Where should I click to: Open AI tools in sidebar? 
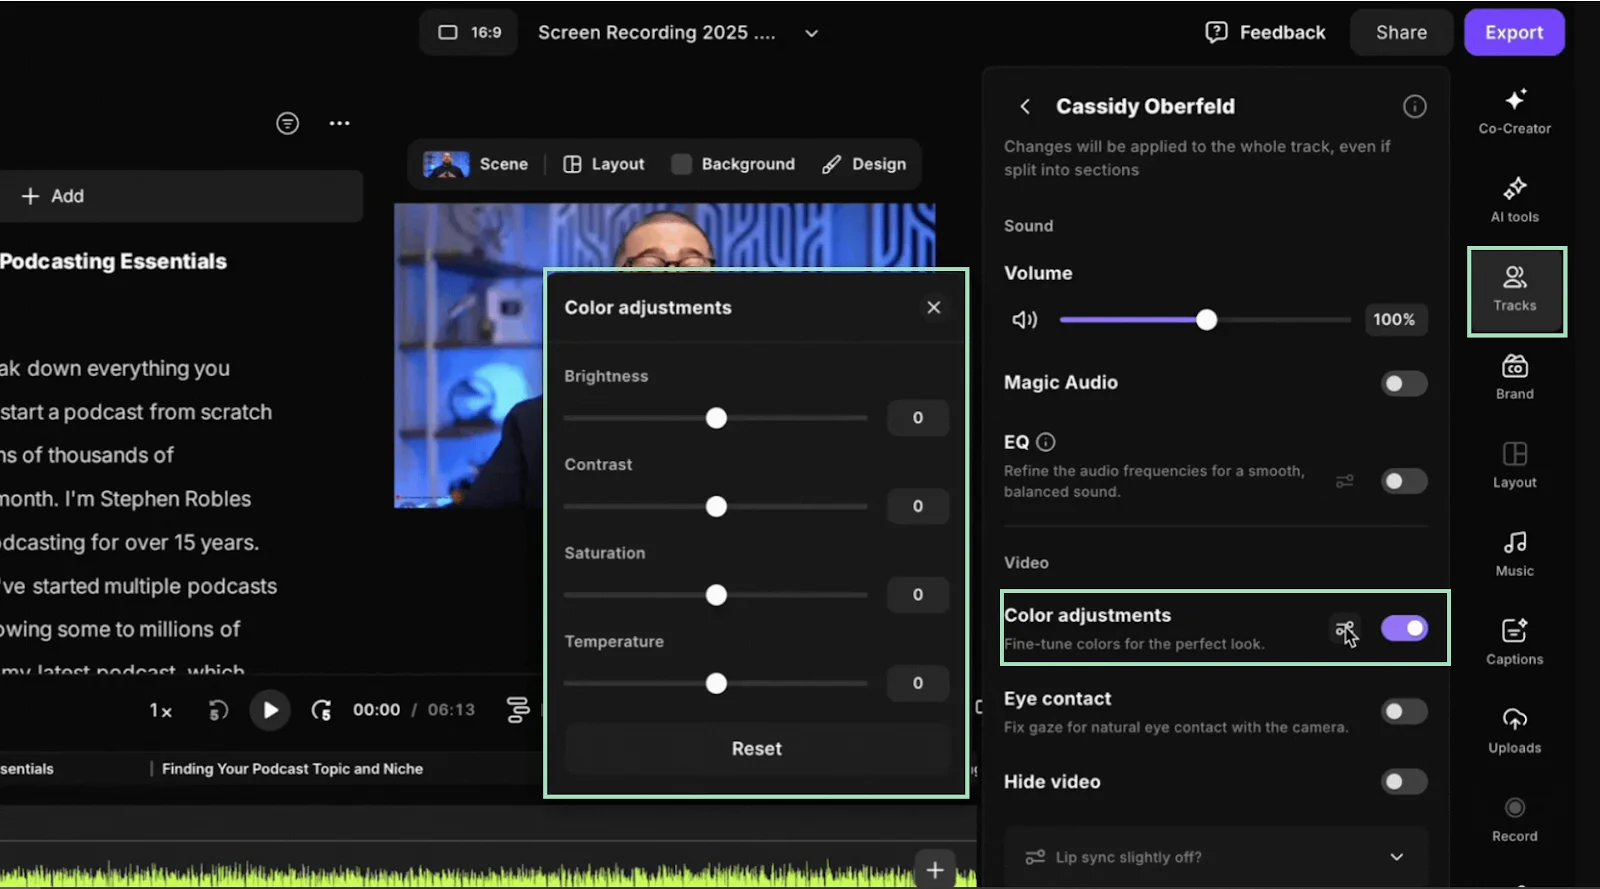[1514, 200]
